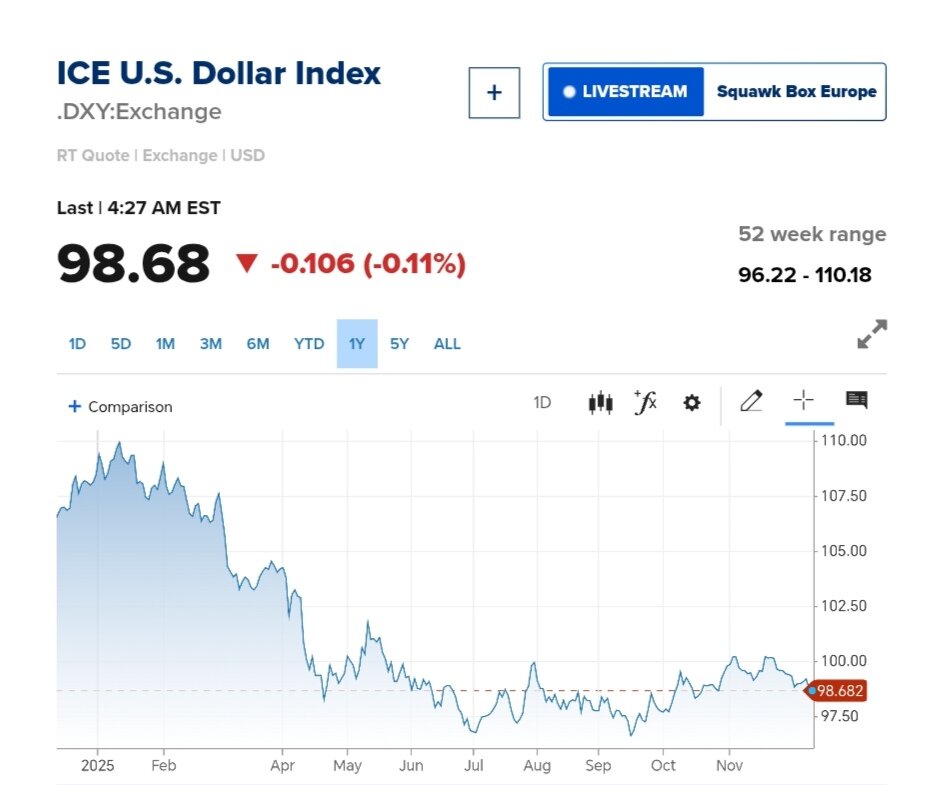Image resolution: width=927 pixels, height=785 pixels.
Task: Select the 5Y time range
Action: pyautogui.click(x=399, y=344)
